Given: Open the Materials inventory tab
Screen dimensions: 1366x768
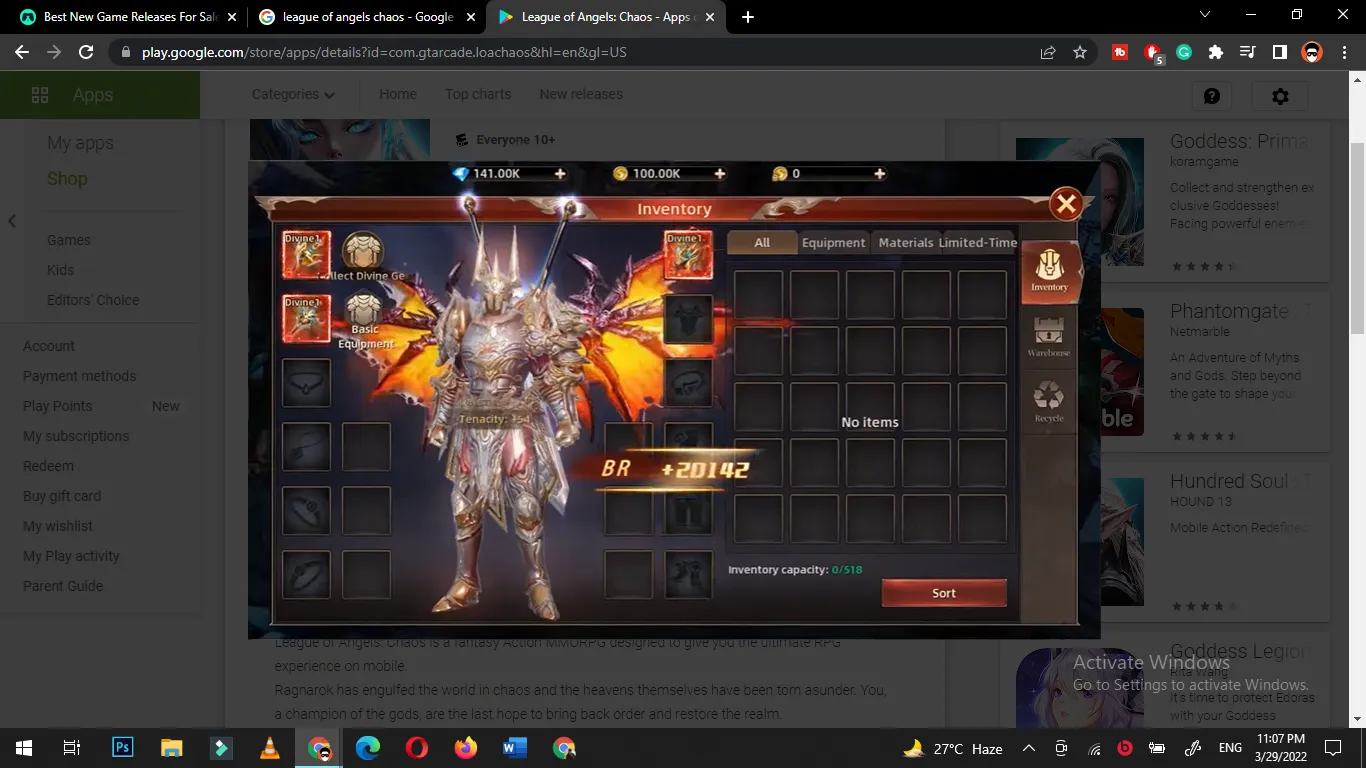Looking at the screenshot, I should [x=905, y=242].
